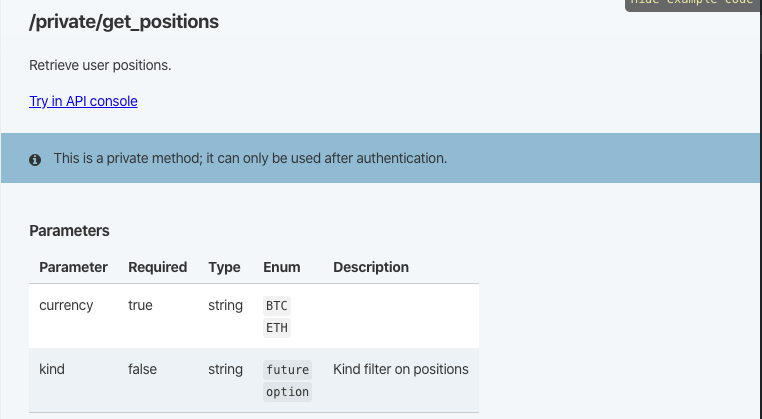762x419 pixels.
Task: Open the Try in API console link
Action: (x=83, y=101)
